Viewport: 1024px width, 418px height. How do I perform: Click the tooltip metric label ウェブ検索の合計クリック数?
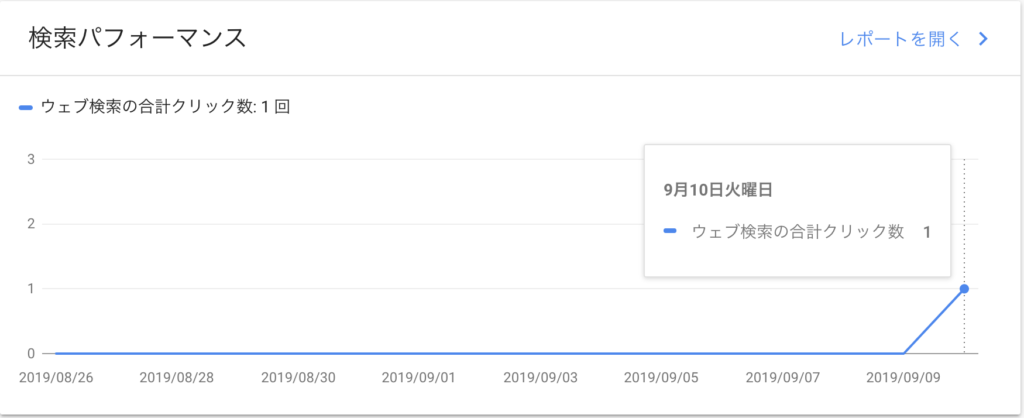tap(797, 231)
